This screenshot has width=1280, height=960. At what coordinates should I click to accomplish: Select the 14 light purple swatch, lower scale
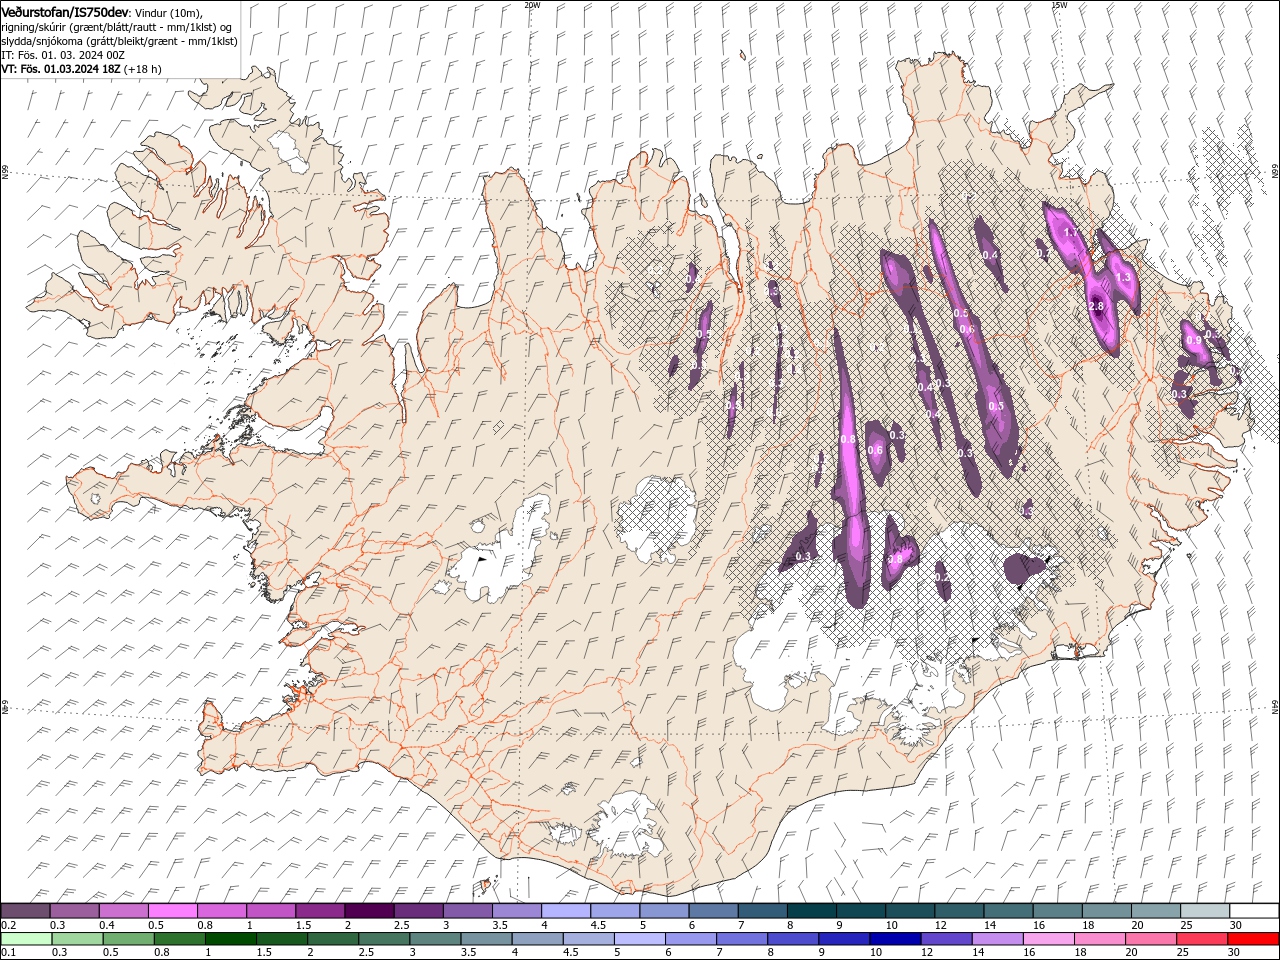(x=997, y=939)
